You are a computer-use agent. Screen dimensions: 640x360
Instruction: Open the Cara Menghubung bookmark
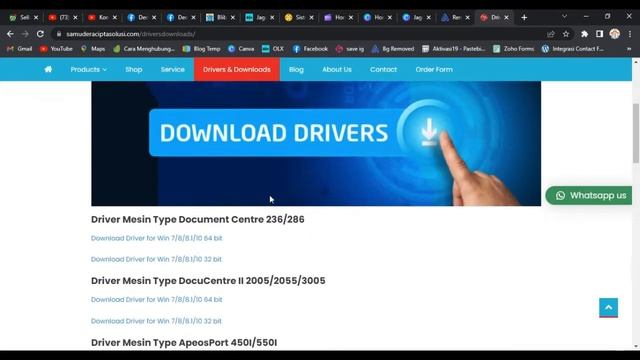click(x=144, y=49)
